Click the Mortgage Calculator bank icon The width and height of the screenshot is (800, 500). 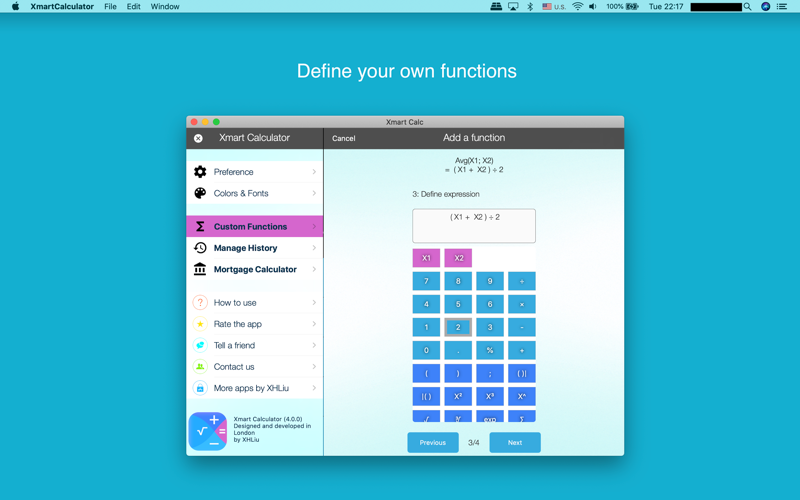point(200,269)
